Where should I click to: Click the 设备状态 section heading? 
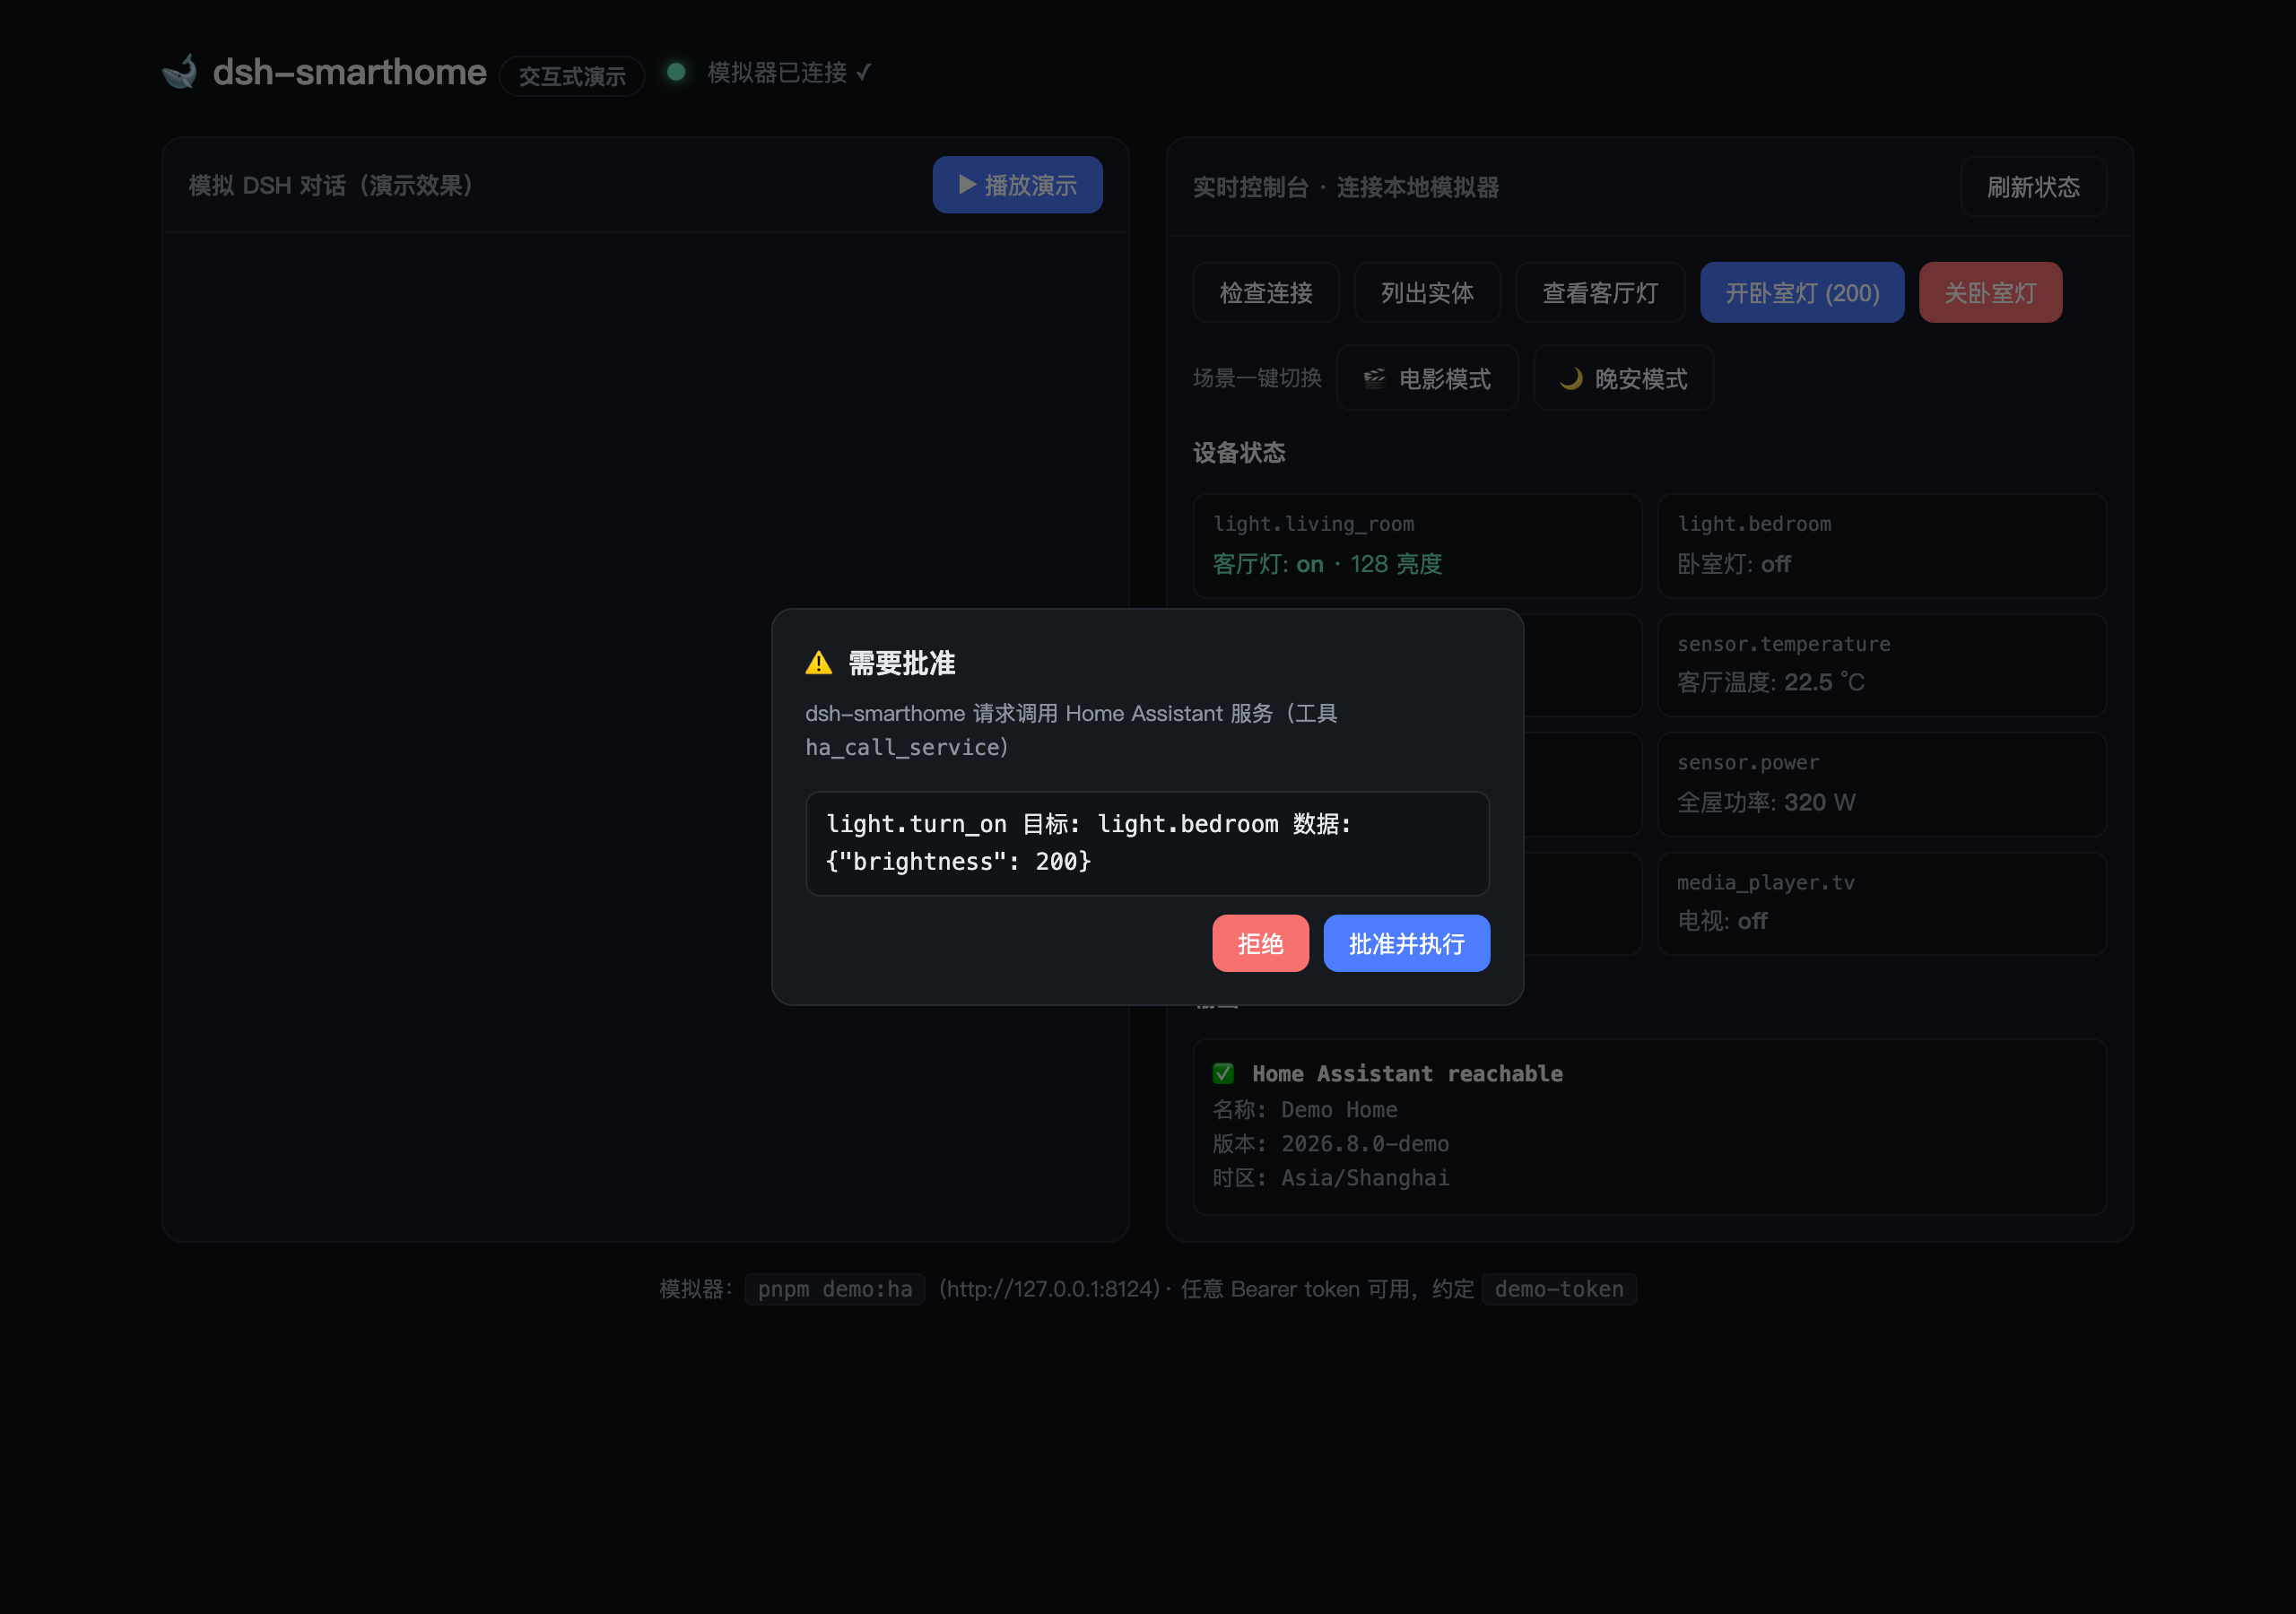coord(1239,453)
